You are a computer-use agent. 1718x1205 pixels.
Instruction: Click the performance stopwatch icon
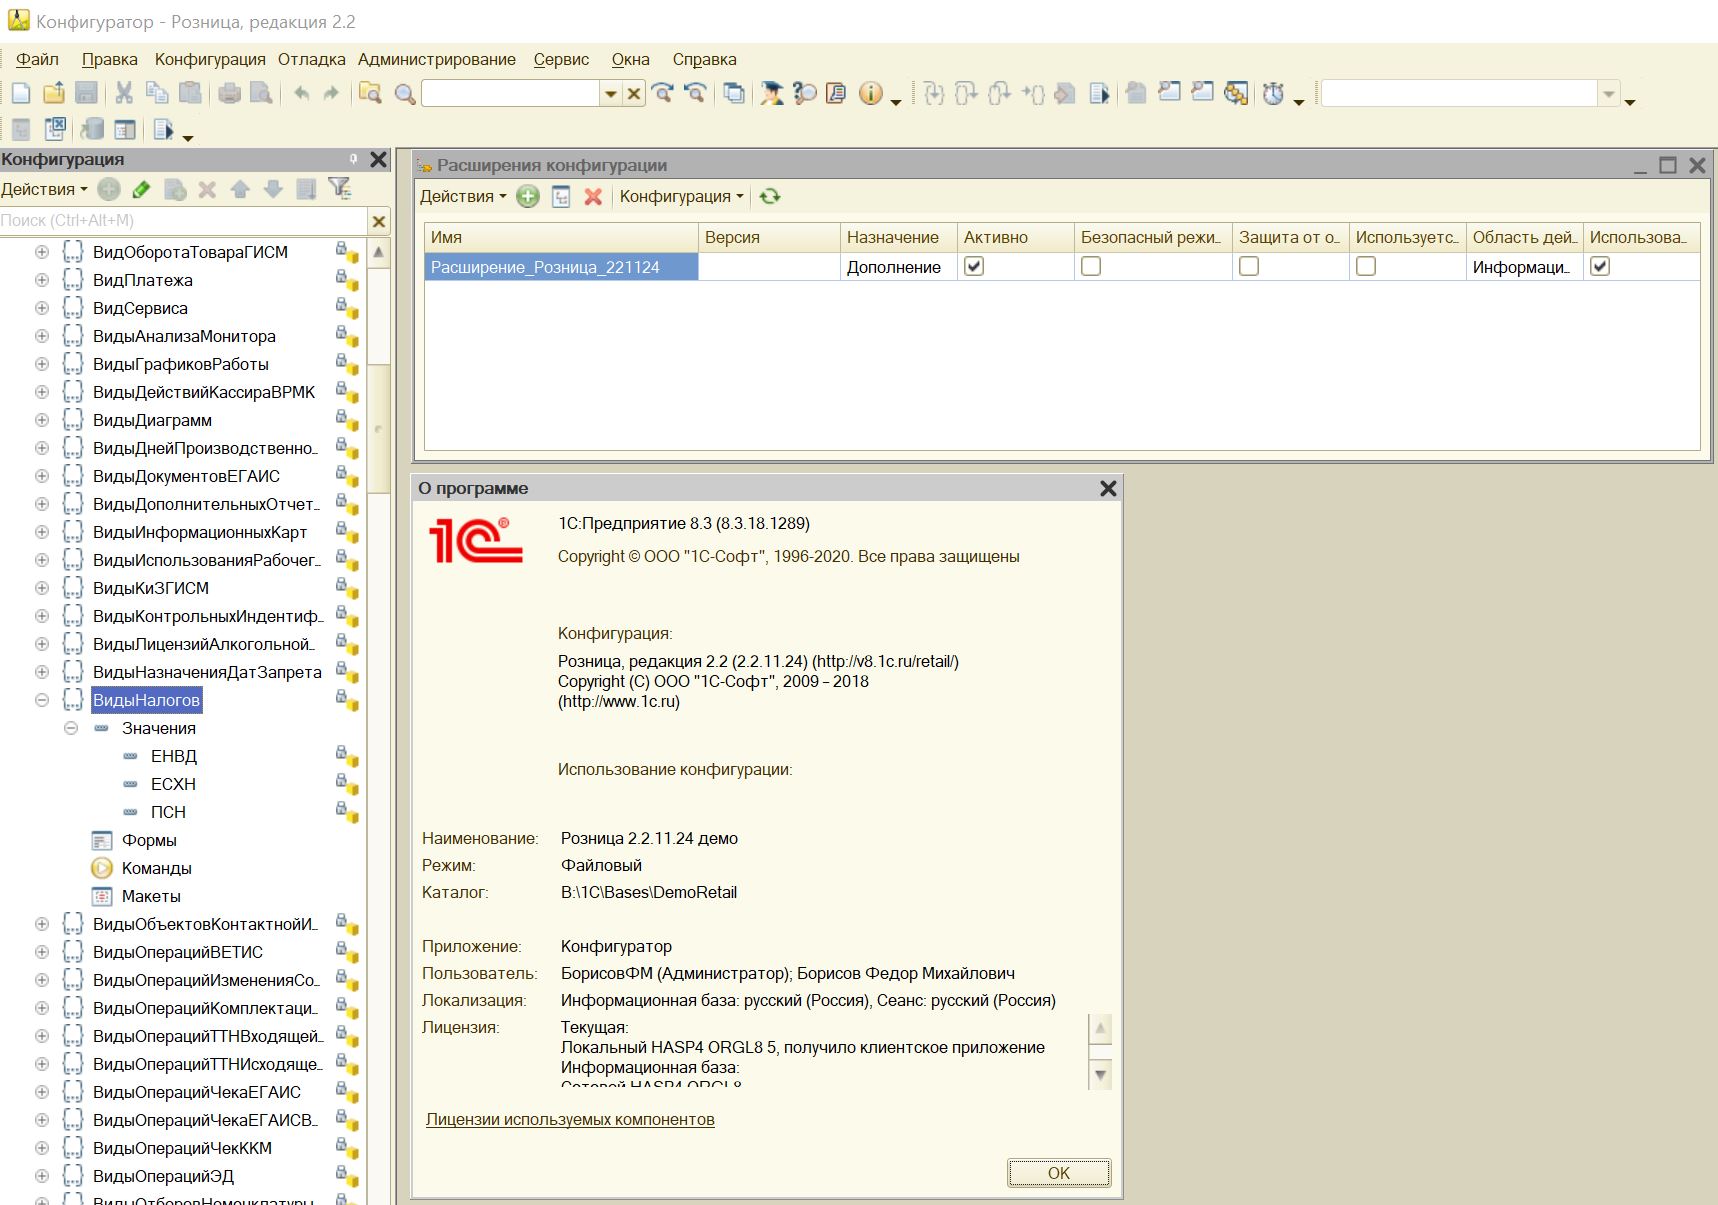coord(1273,94)
